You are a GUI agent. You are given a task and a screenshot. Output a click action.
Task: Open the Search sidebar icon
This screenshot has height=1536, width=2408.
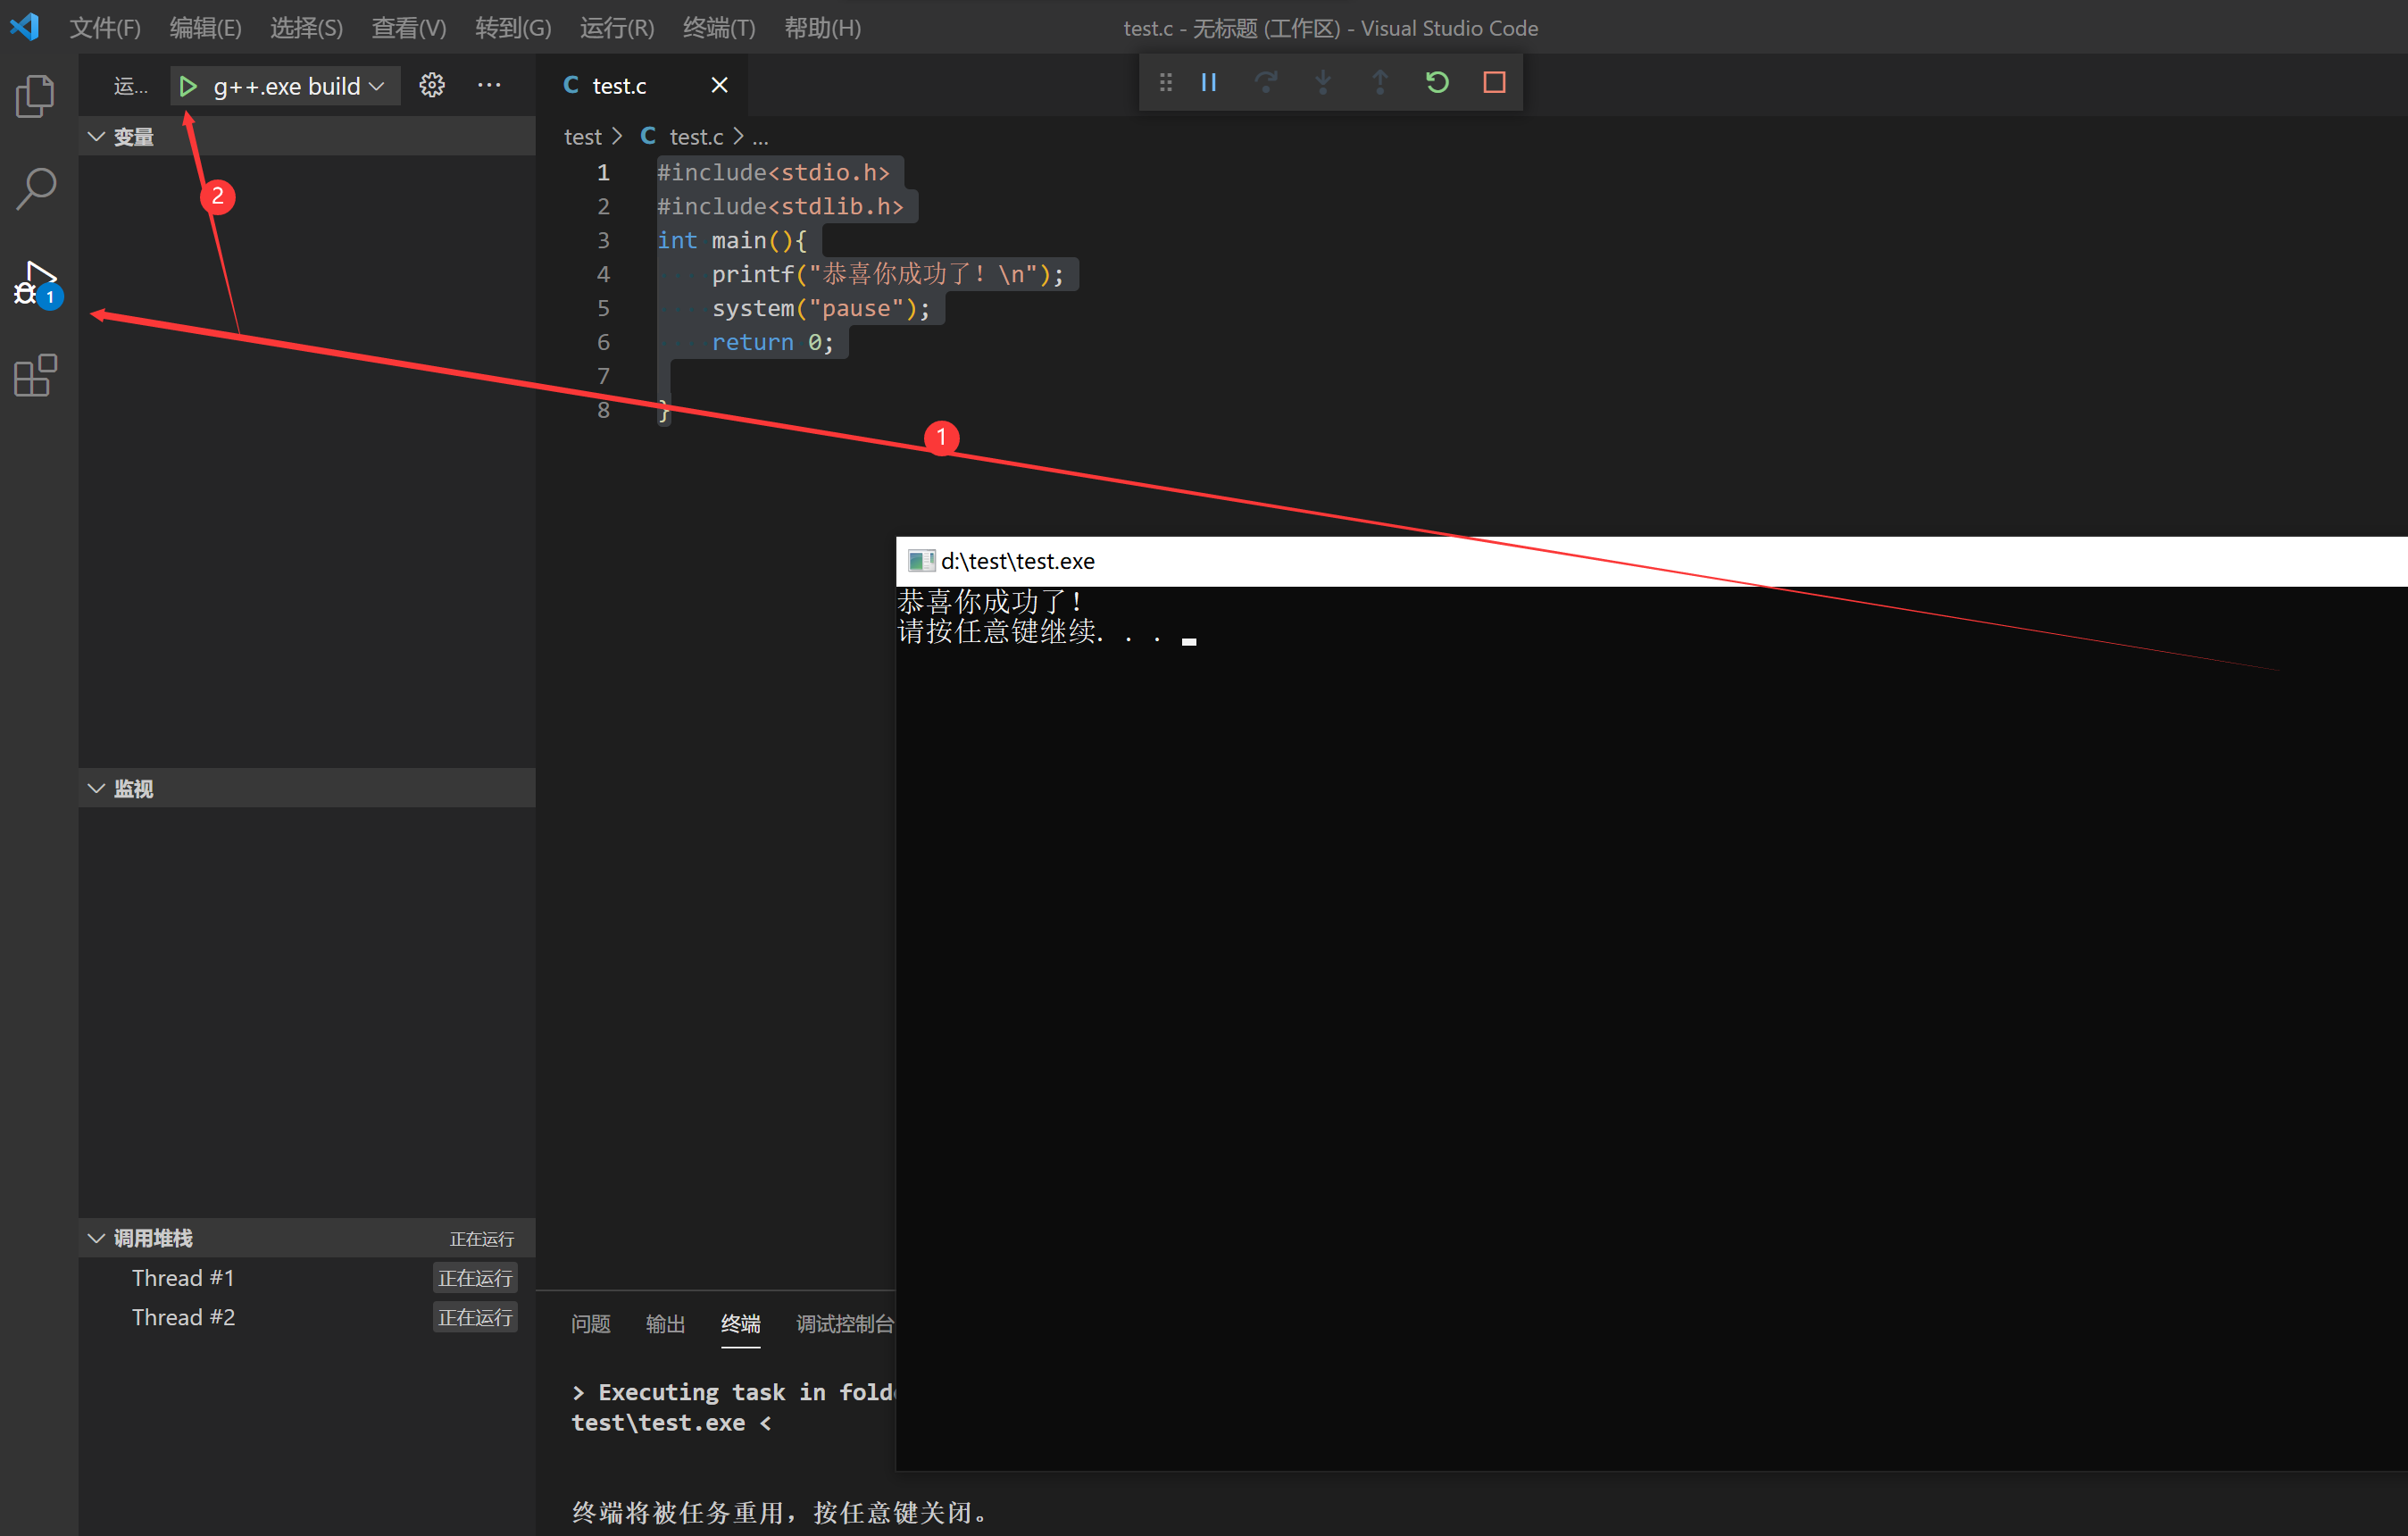tap(36, 188)
